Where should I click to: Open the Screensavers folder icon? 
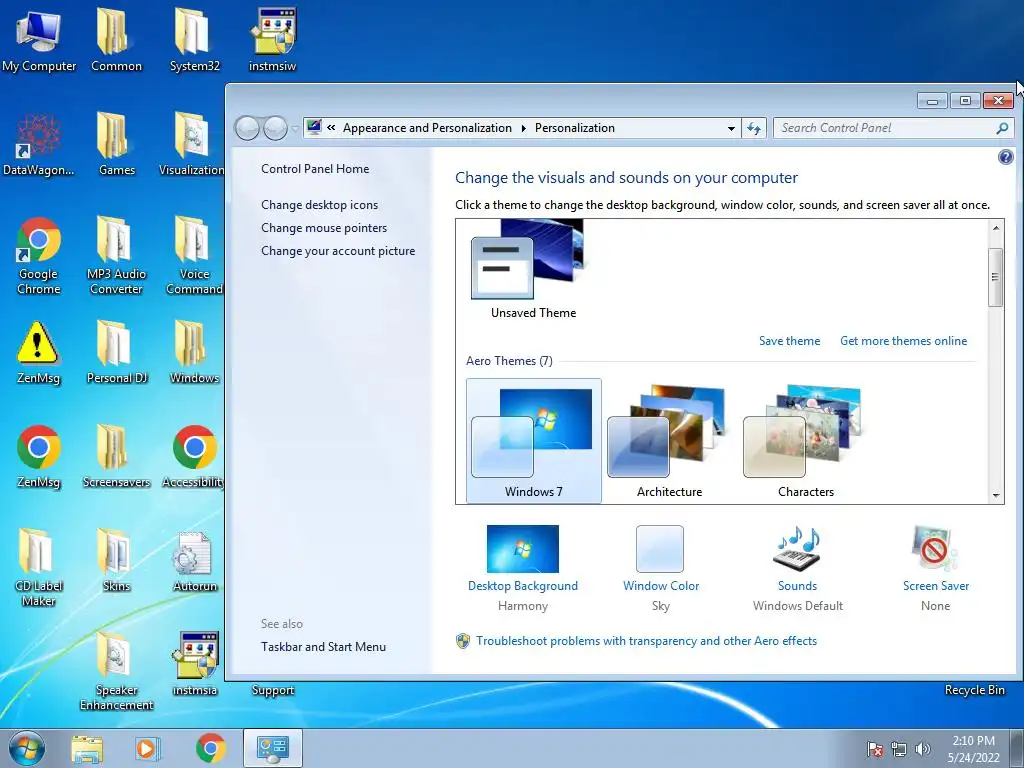coord(116,456)
